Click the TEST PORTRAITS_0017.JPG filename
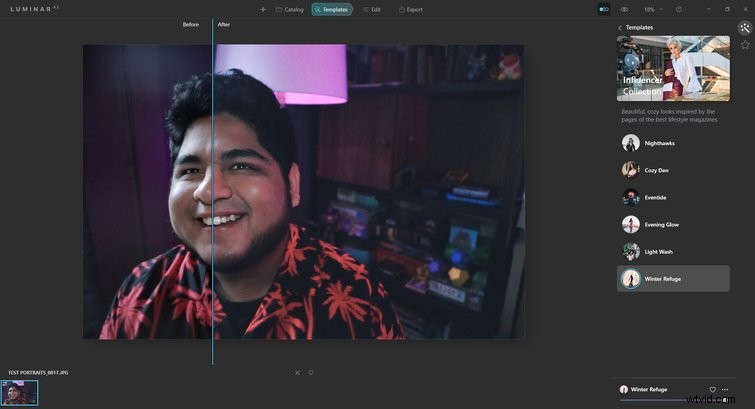 [38, 372]
